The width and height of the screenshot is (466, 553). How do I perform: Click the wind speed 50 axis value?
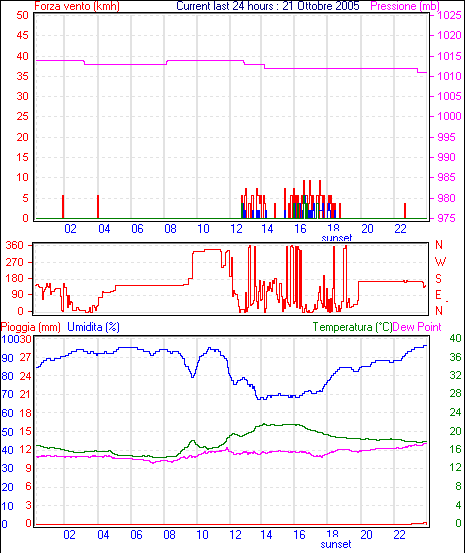point(22,15)
